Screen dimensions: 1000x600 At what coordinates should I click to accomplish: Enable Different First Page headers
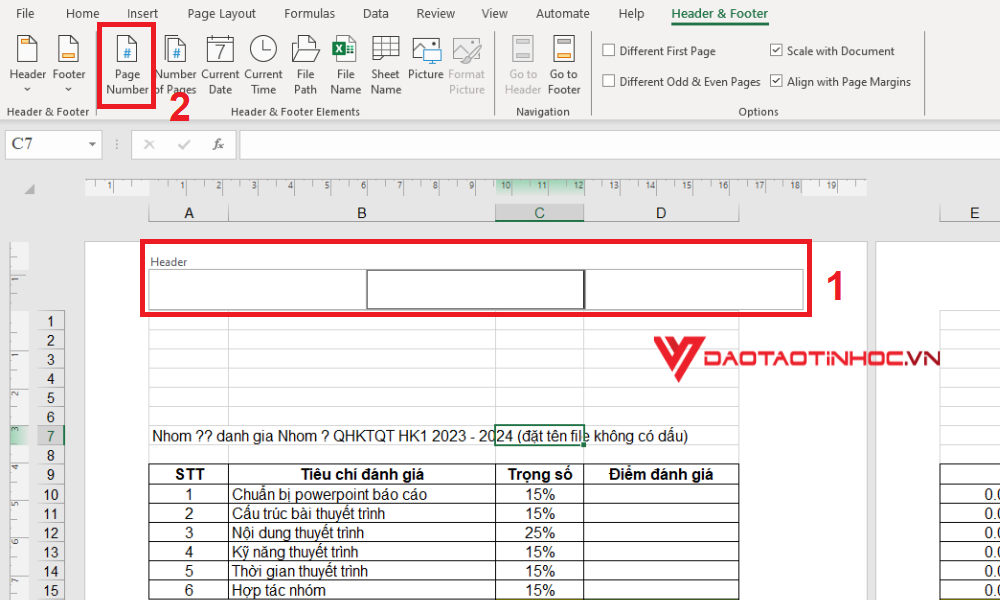click(x=609, y=50)
